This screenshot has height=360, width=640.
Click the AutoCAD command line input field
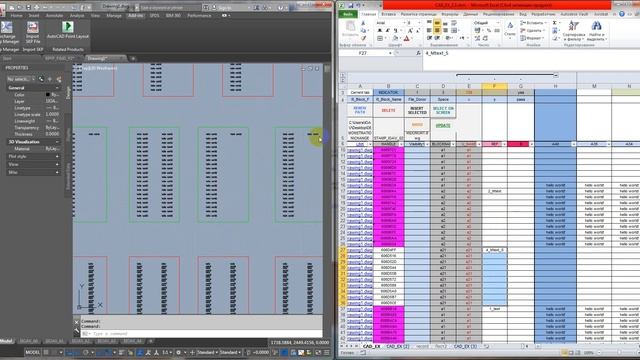click(x=202, y=333)
